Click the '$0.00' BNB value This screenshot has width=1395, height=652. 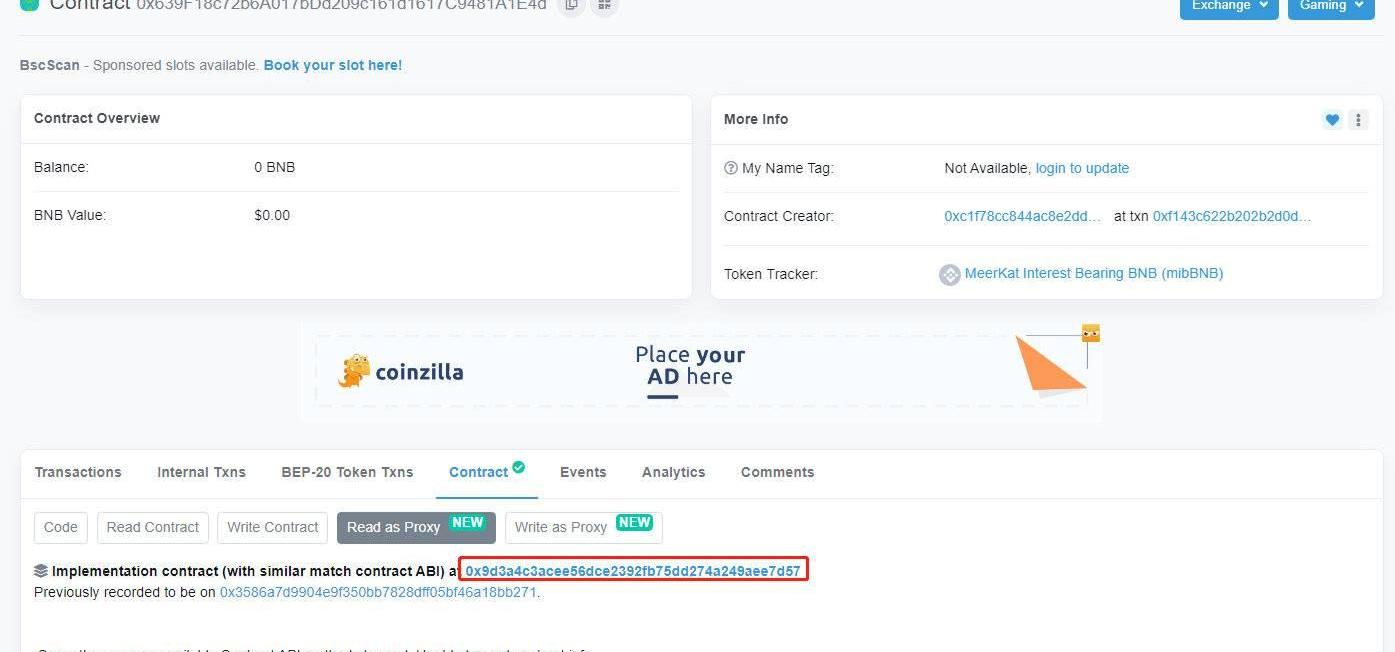click(272, 215)
